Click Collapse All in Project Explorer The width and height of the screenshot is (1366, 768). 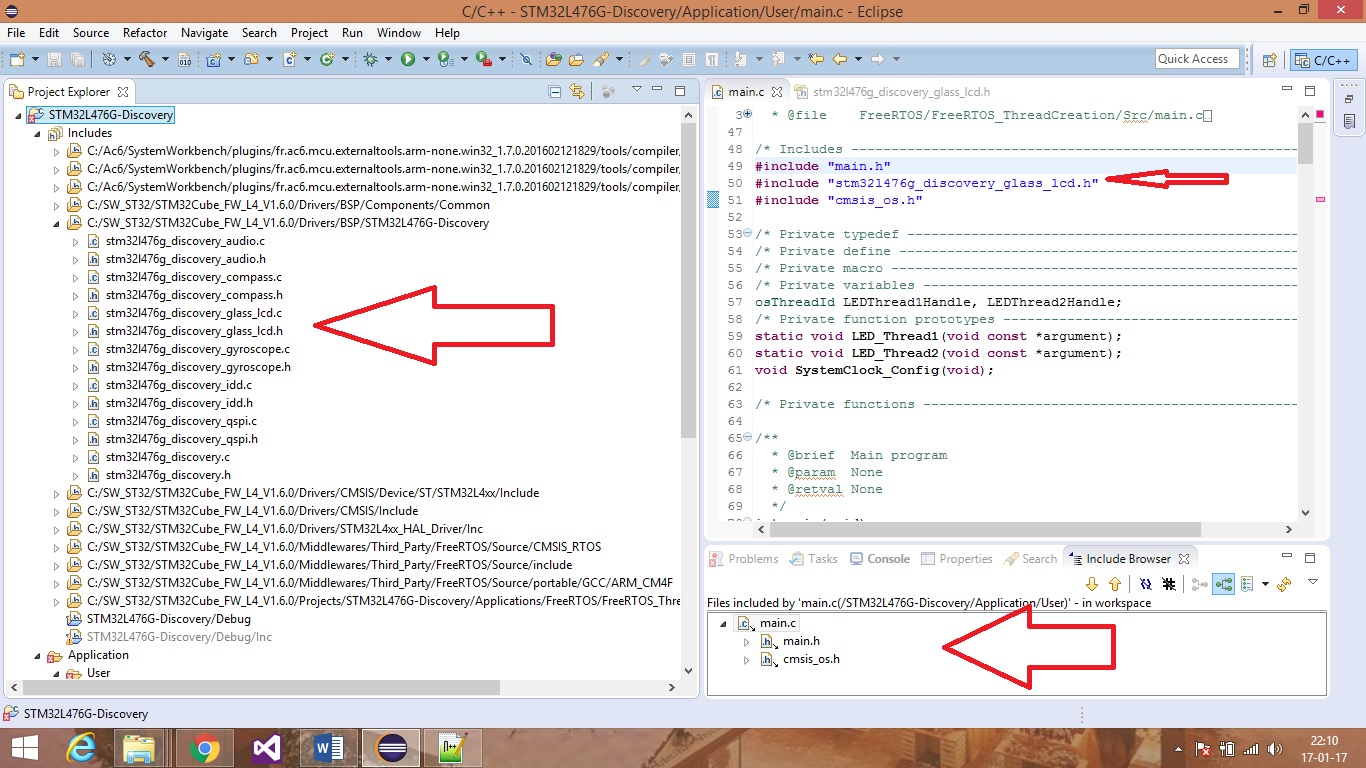point(555,92)
